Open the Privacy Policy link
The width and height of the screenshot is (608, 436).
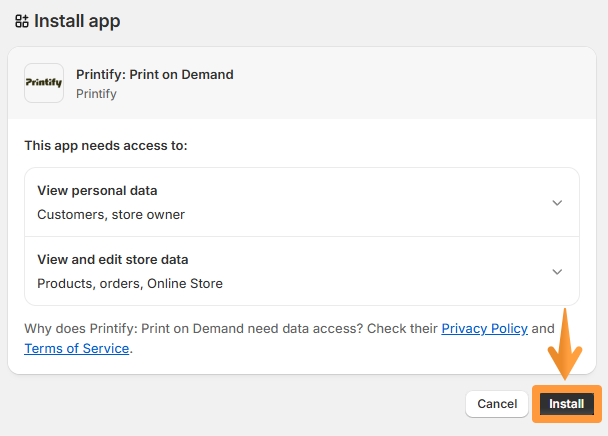point(484,329)
